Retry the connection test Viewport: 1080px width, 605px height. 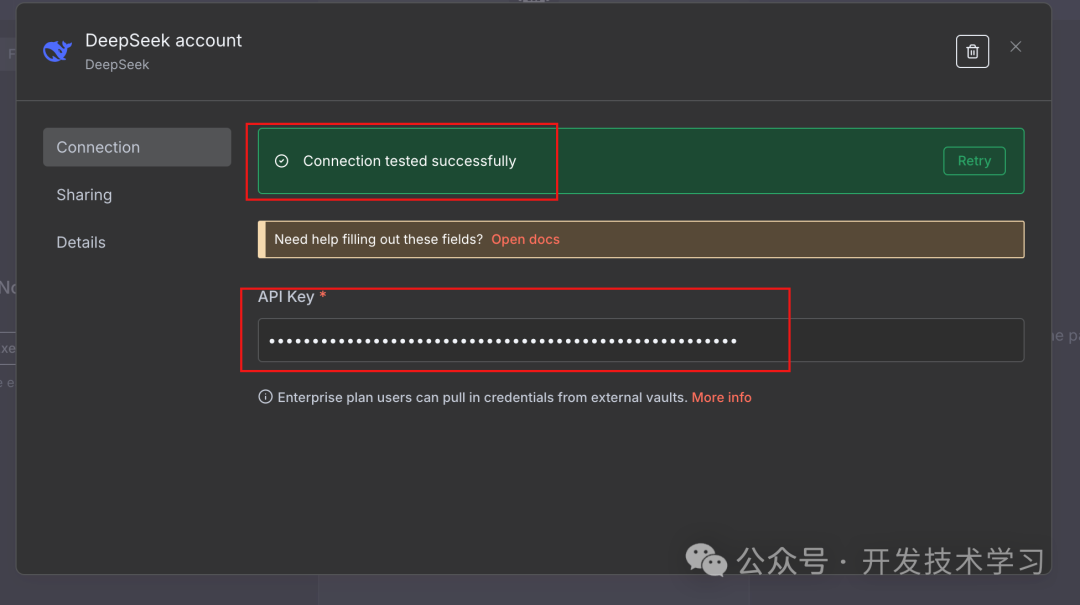(x=974, y=161)
